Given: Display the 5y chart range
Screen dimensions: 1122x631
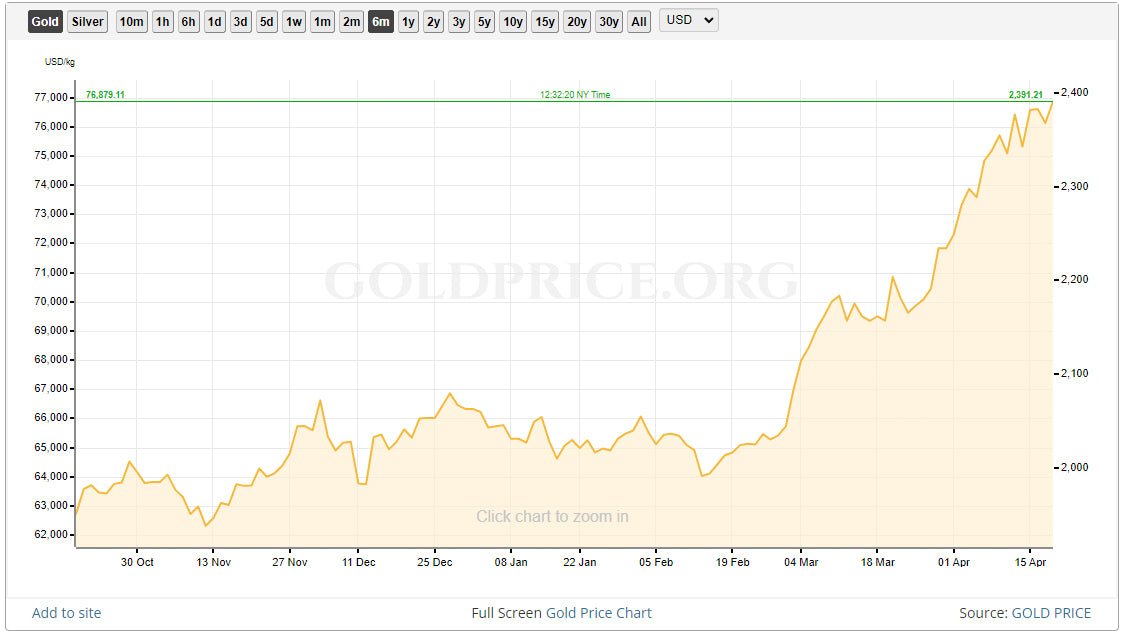Looking at the screenshot, I should click(484, 21).
